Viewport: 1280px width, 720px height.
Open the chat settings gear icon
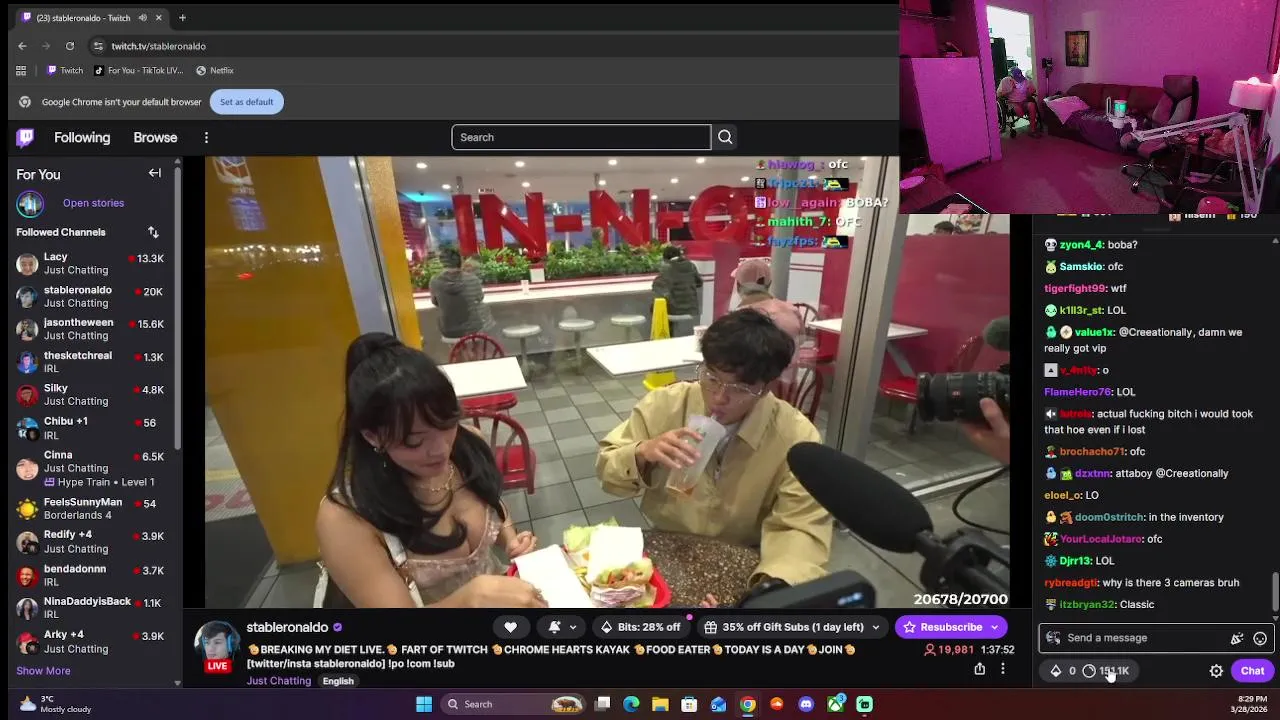(x=1216, y=671)
